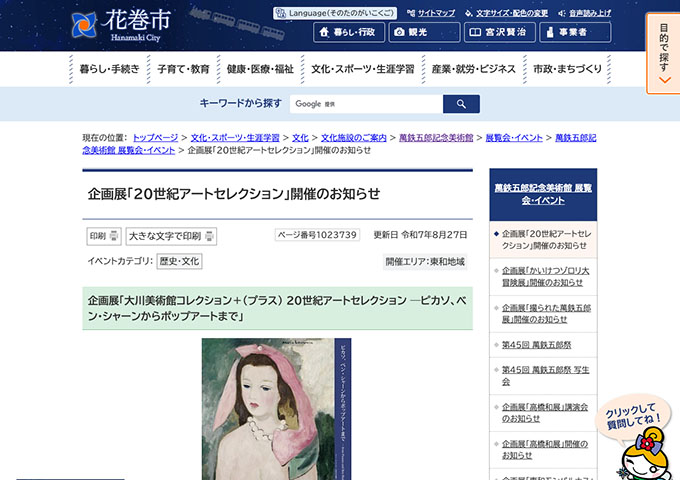The height and width of the screenshot is (480, 680).
Task: Click the 歴史・文化 event category tag
Action: [179, 261]
